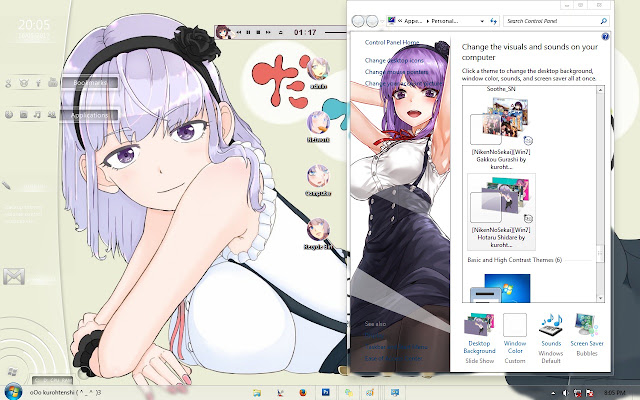Click the Applications label button
Screen dimensions: 640x400
point(90,116)
